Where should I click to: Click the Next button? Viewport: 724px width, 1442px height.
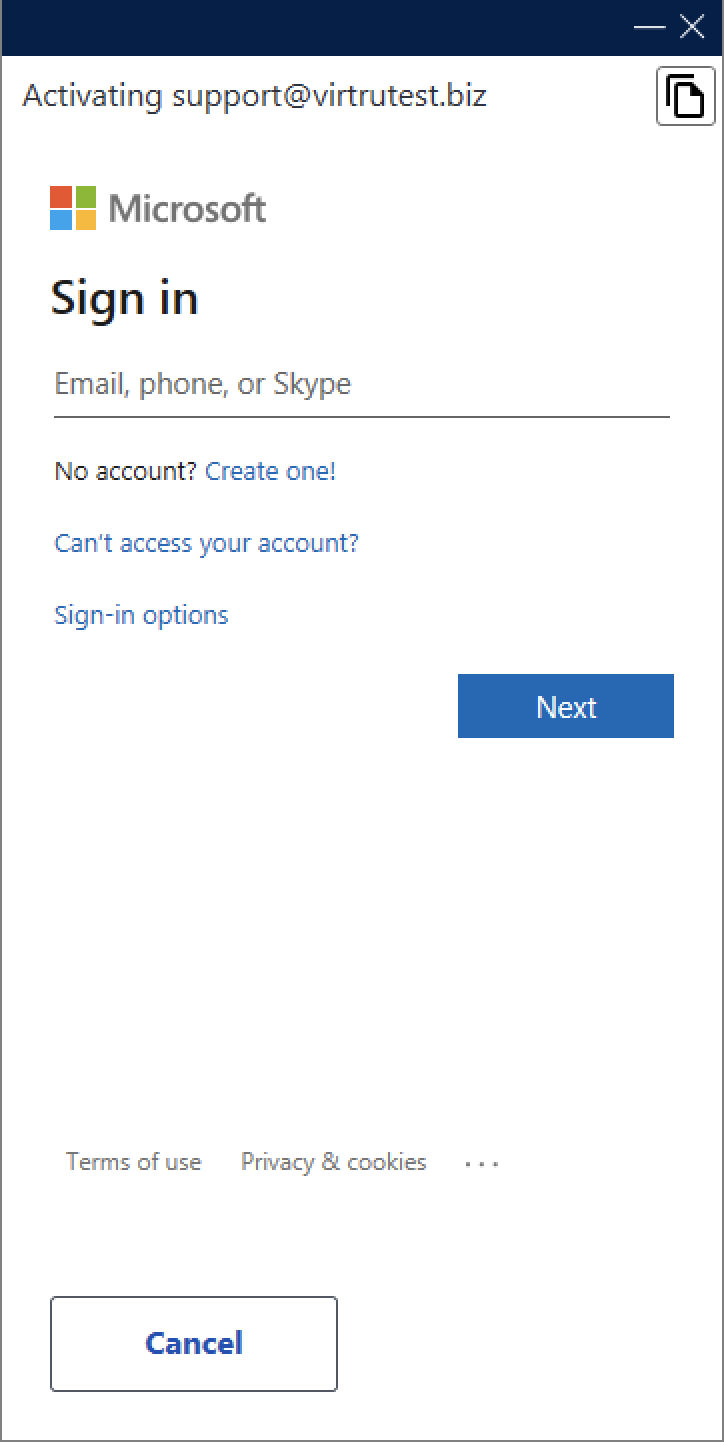pos(566,706)
